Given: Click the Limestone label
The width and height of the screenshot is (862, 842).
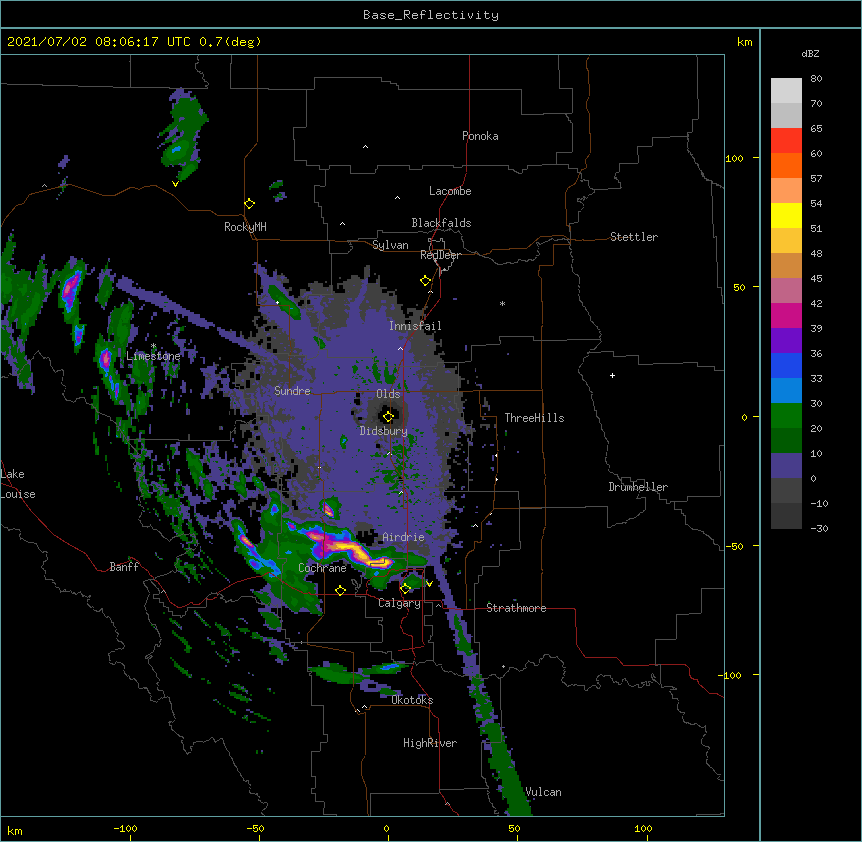Looking at the screenshot, I should click(x=153, y=356).
